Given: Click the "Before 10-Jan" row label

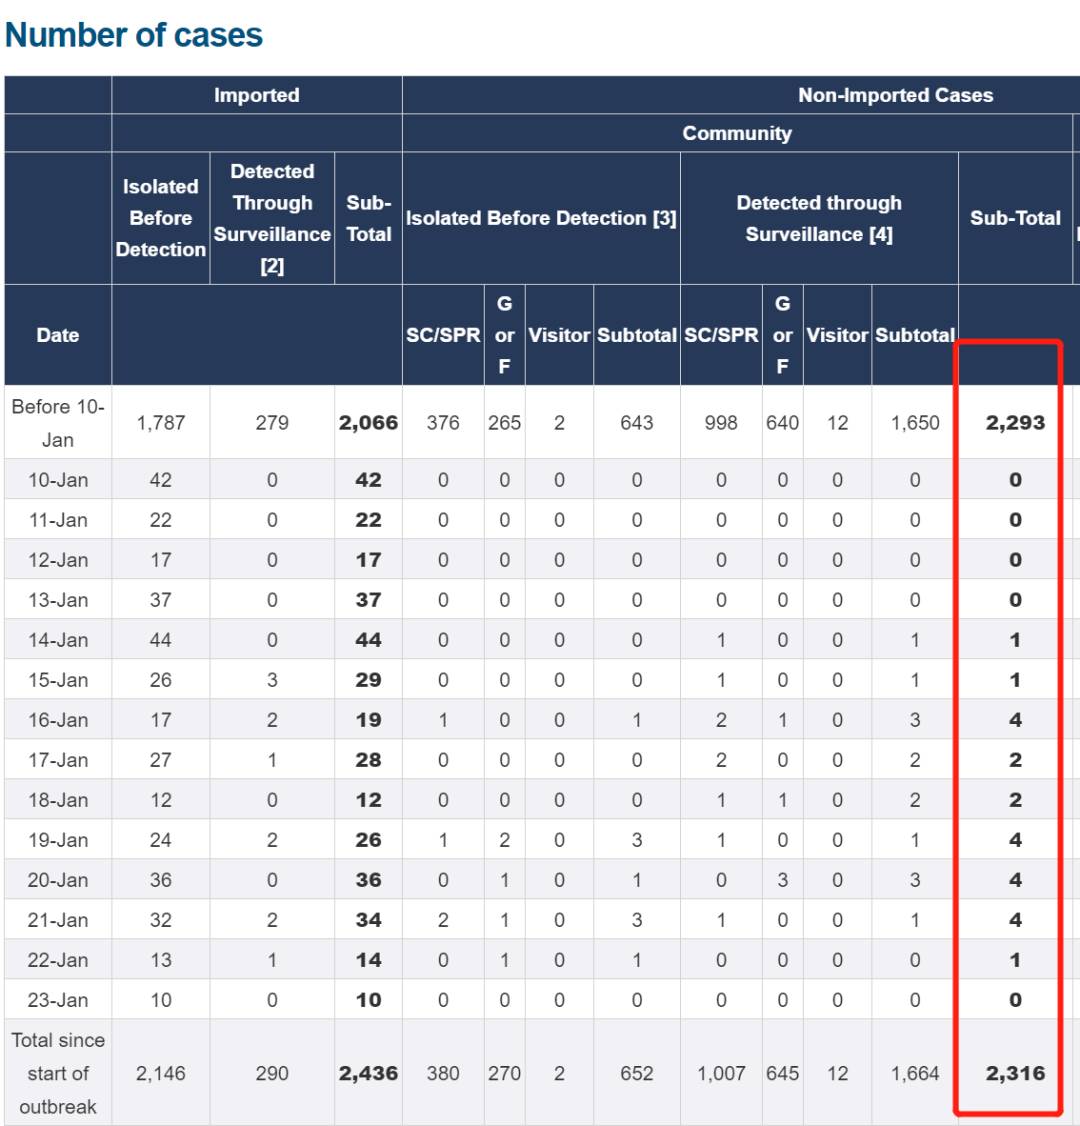Looking at the screenshot, I should pos(58,423).
